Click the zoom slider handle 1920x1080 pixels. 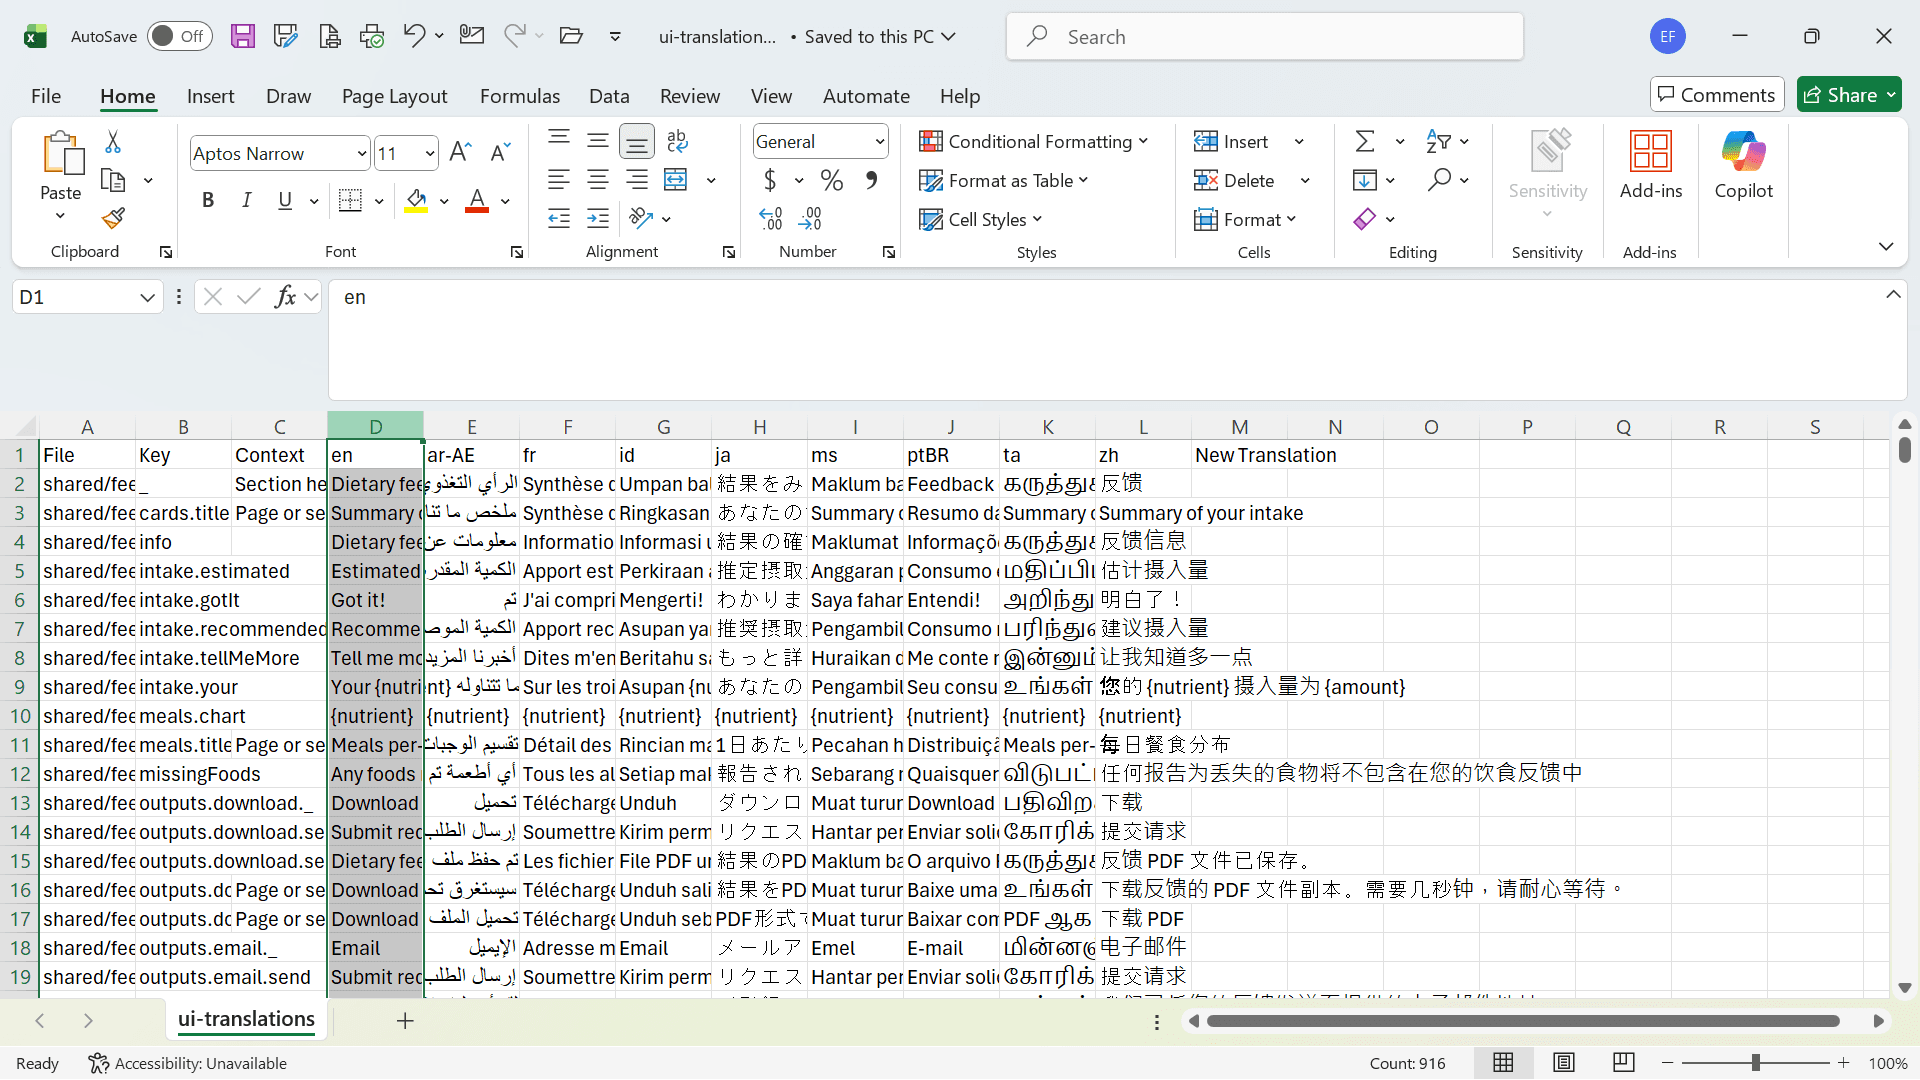click(x=1755, y=1063)
